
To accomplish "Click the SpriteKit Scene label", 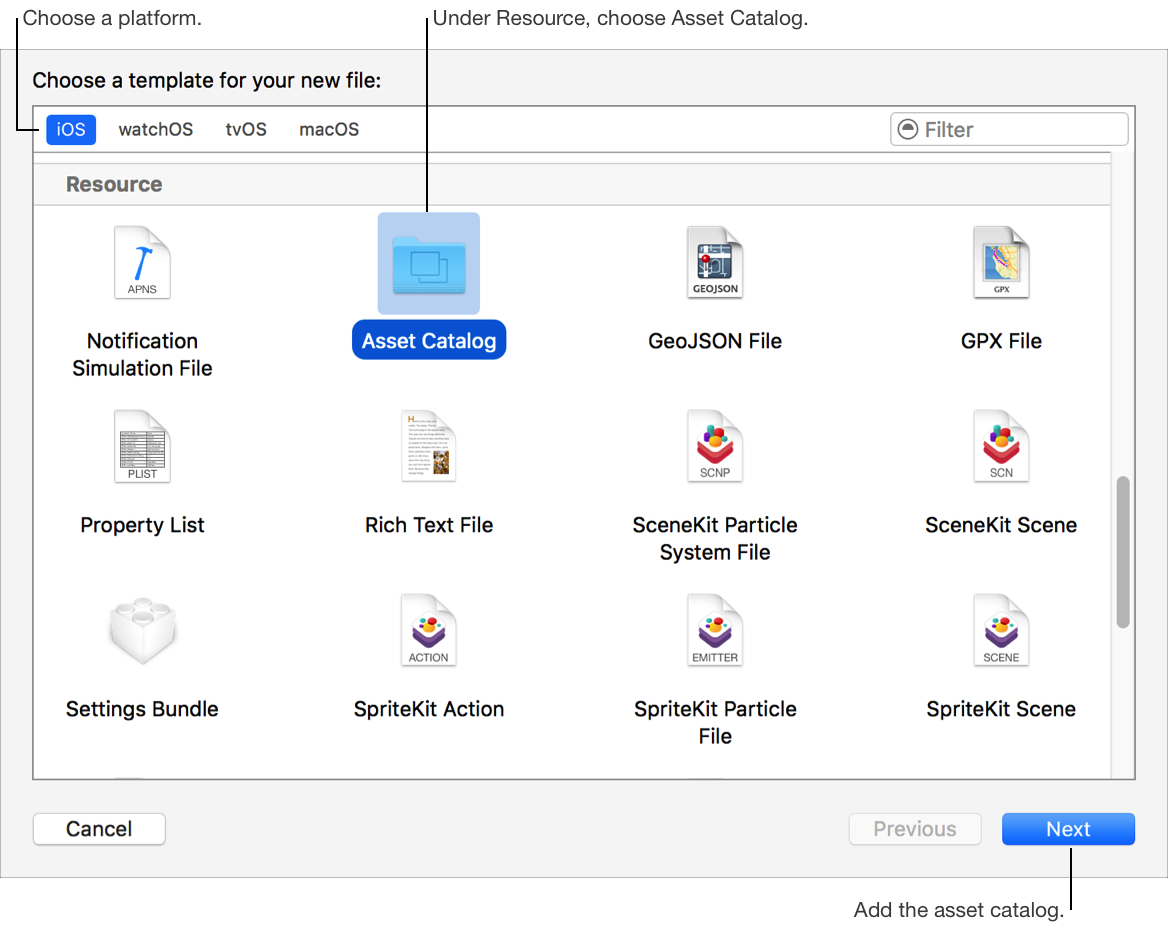I will click(1001, 709).
